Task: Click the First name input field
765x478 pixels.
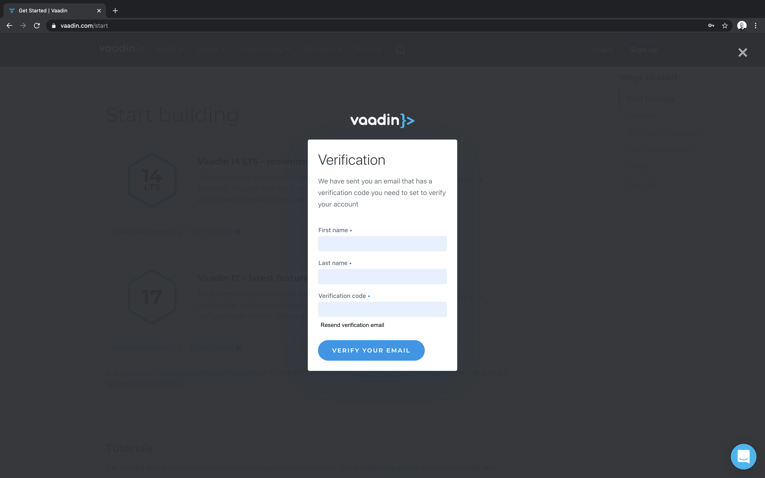Action: (x=382, y=243)
